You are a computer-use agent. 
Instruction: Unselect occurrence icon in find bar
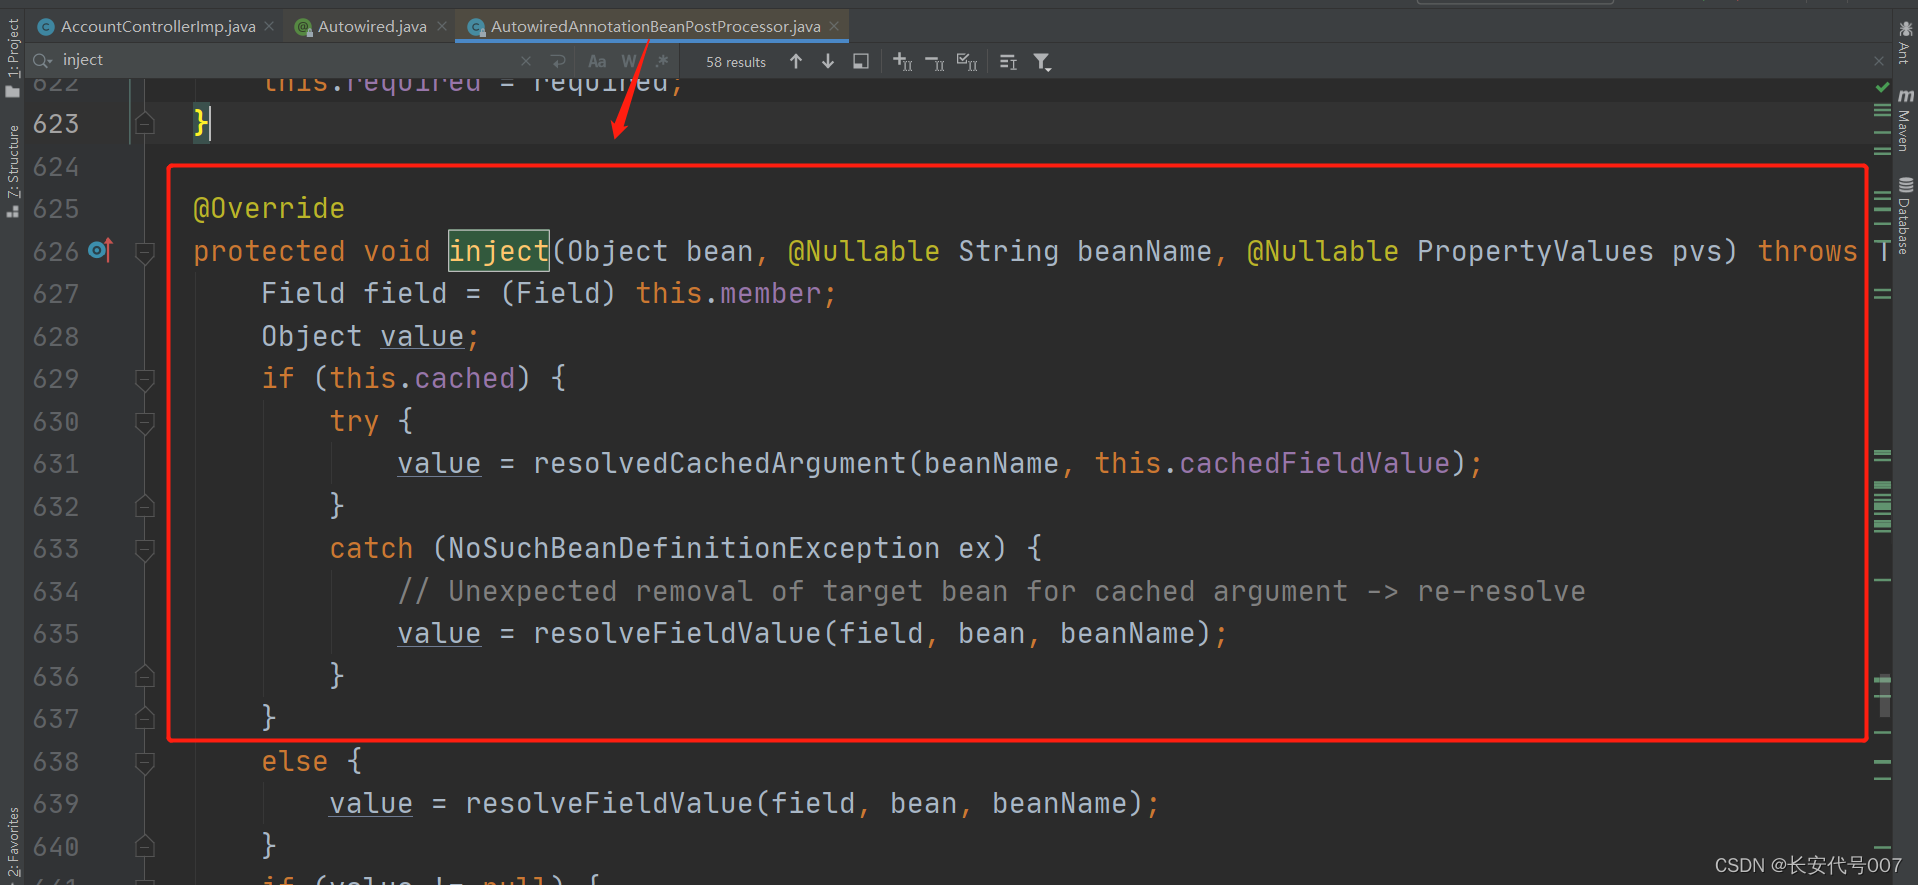pyautogui.click(x=935, y=62)
